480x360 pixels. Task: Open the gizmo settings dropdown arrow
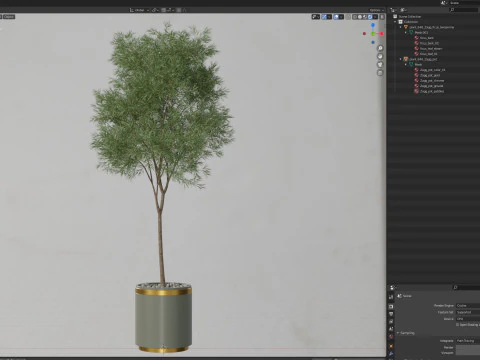pyautogui.click(x=329, y=17)
